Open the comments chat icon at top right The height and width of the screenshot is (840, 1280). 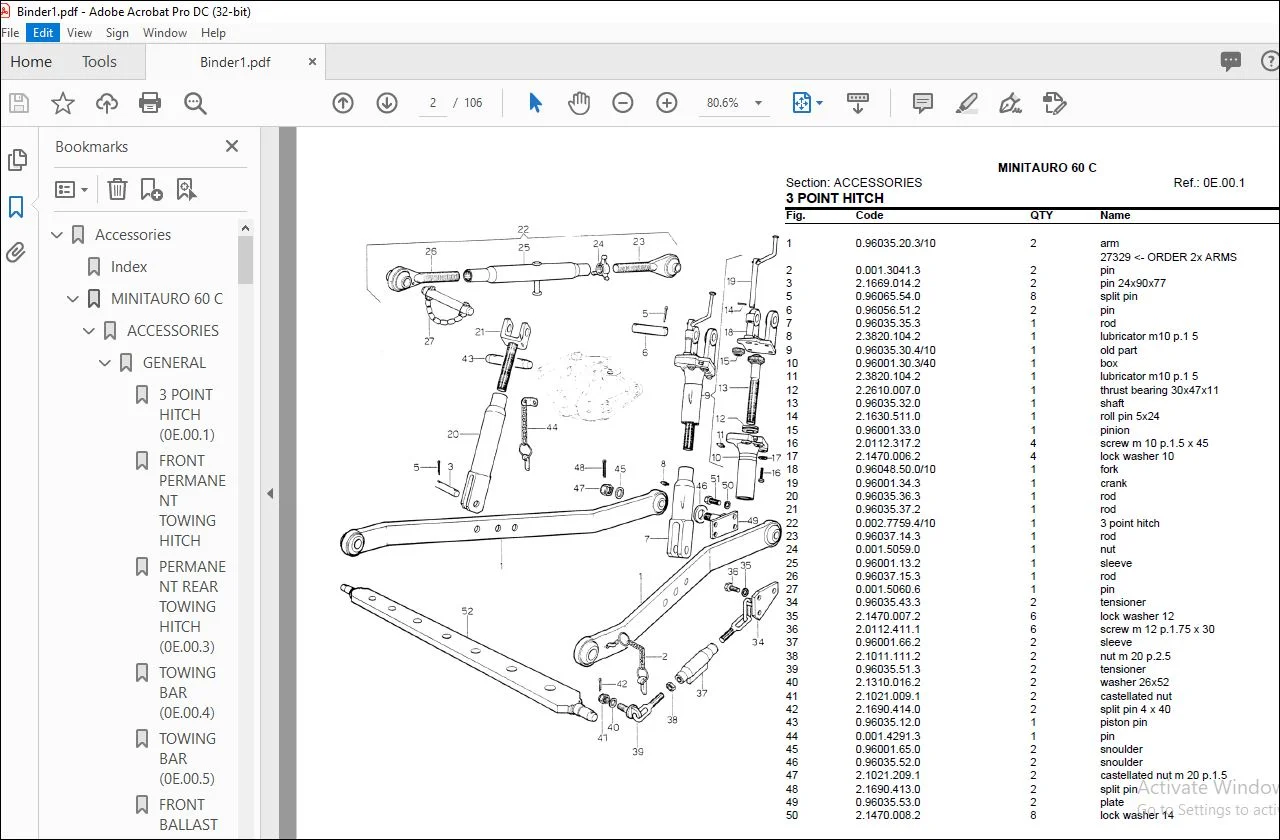[1231, 62]
